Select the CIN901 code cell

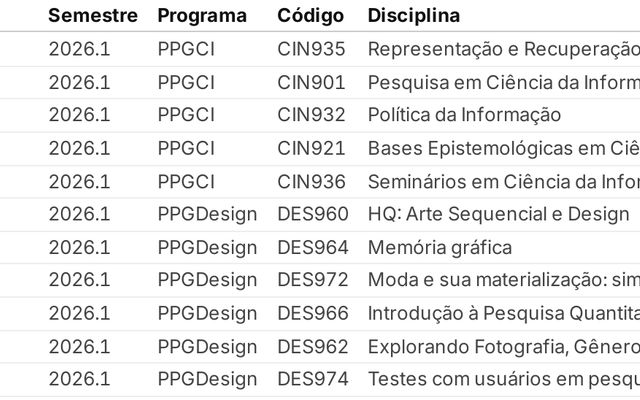(311, 82)
